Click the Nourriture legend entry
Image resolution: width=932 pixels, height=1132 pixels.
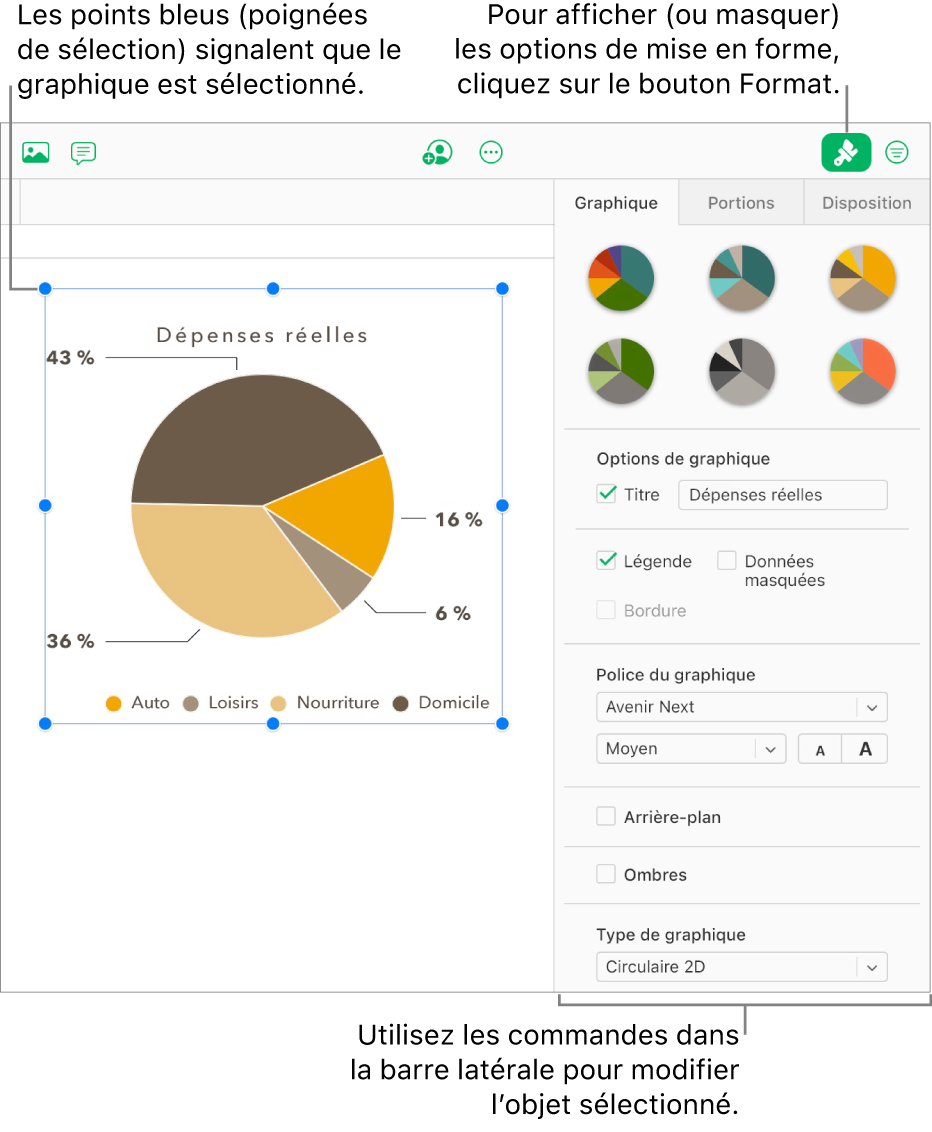pyautogui.click(x=325, y=702)
